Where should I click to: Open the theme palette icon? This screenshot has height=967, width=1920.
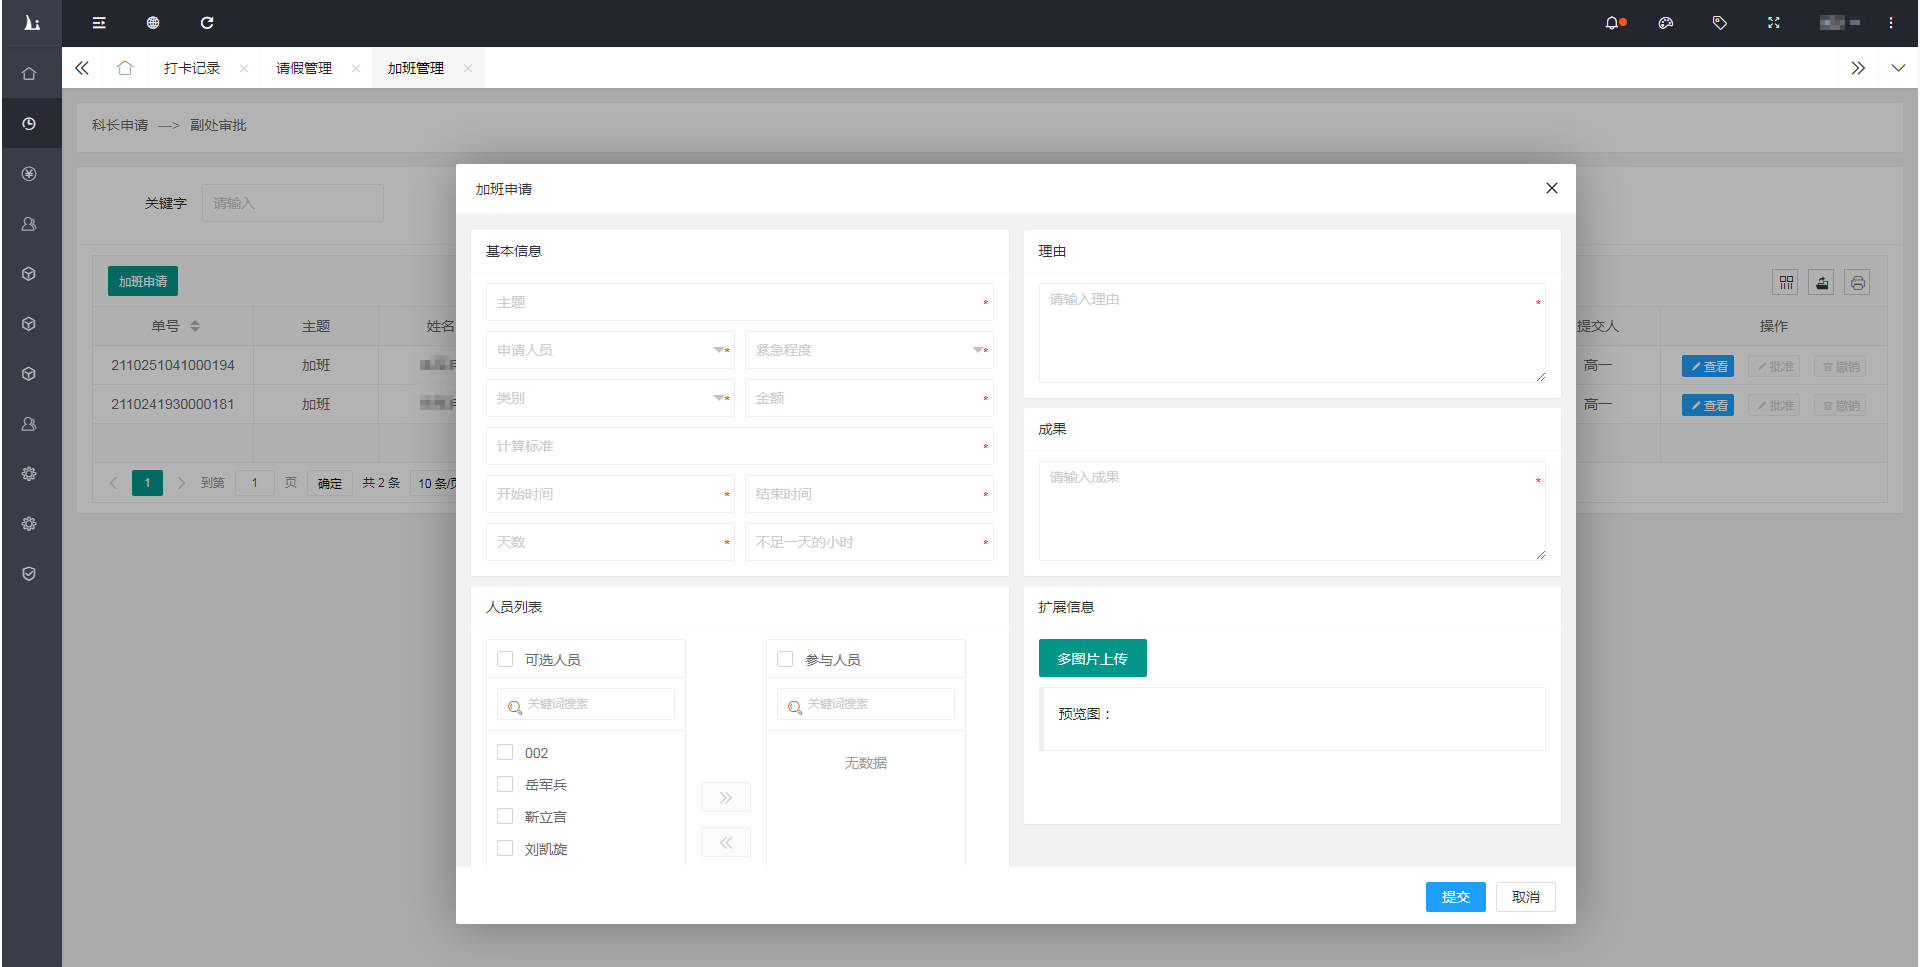(x=1665, y=23)
